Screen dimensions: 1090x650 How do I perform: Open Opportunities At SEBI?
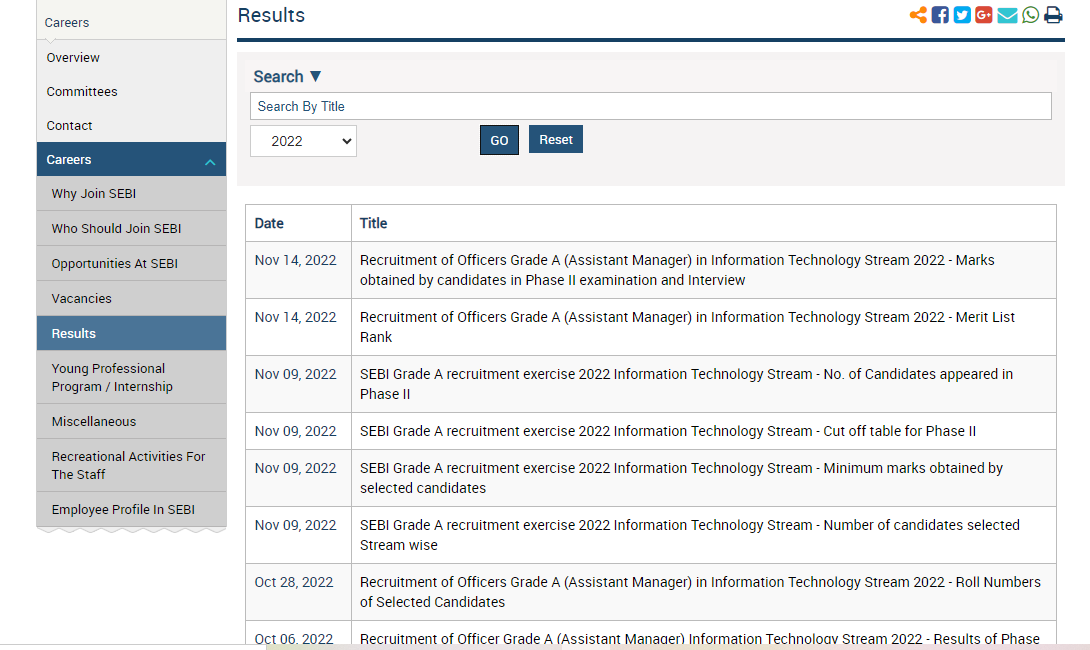click(x=131, y=263)
